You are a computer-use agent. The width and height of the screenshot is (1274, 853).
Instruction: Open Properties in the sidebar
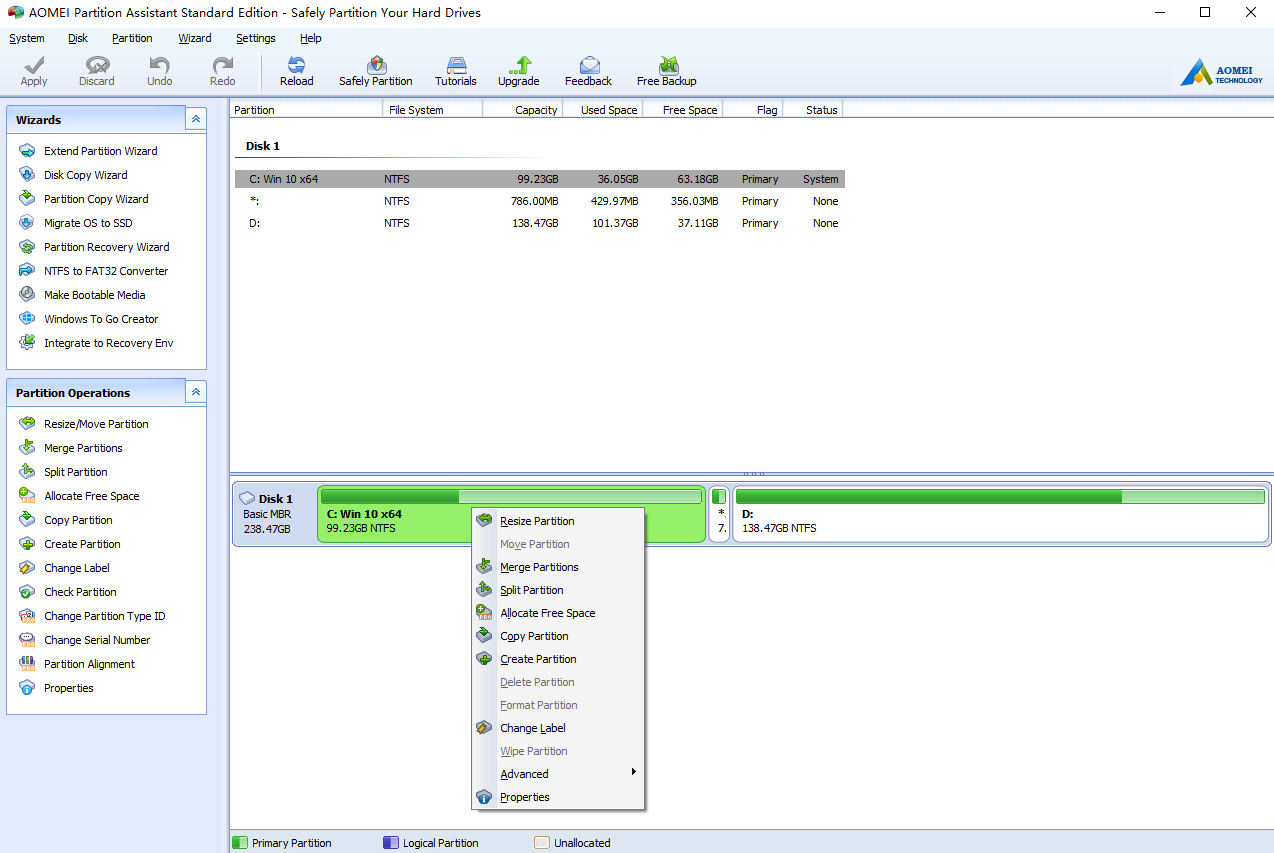pyautogui.click(x=69, y=688)
